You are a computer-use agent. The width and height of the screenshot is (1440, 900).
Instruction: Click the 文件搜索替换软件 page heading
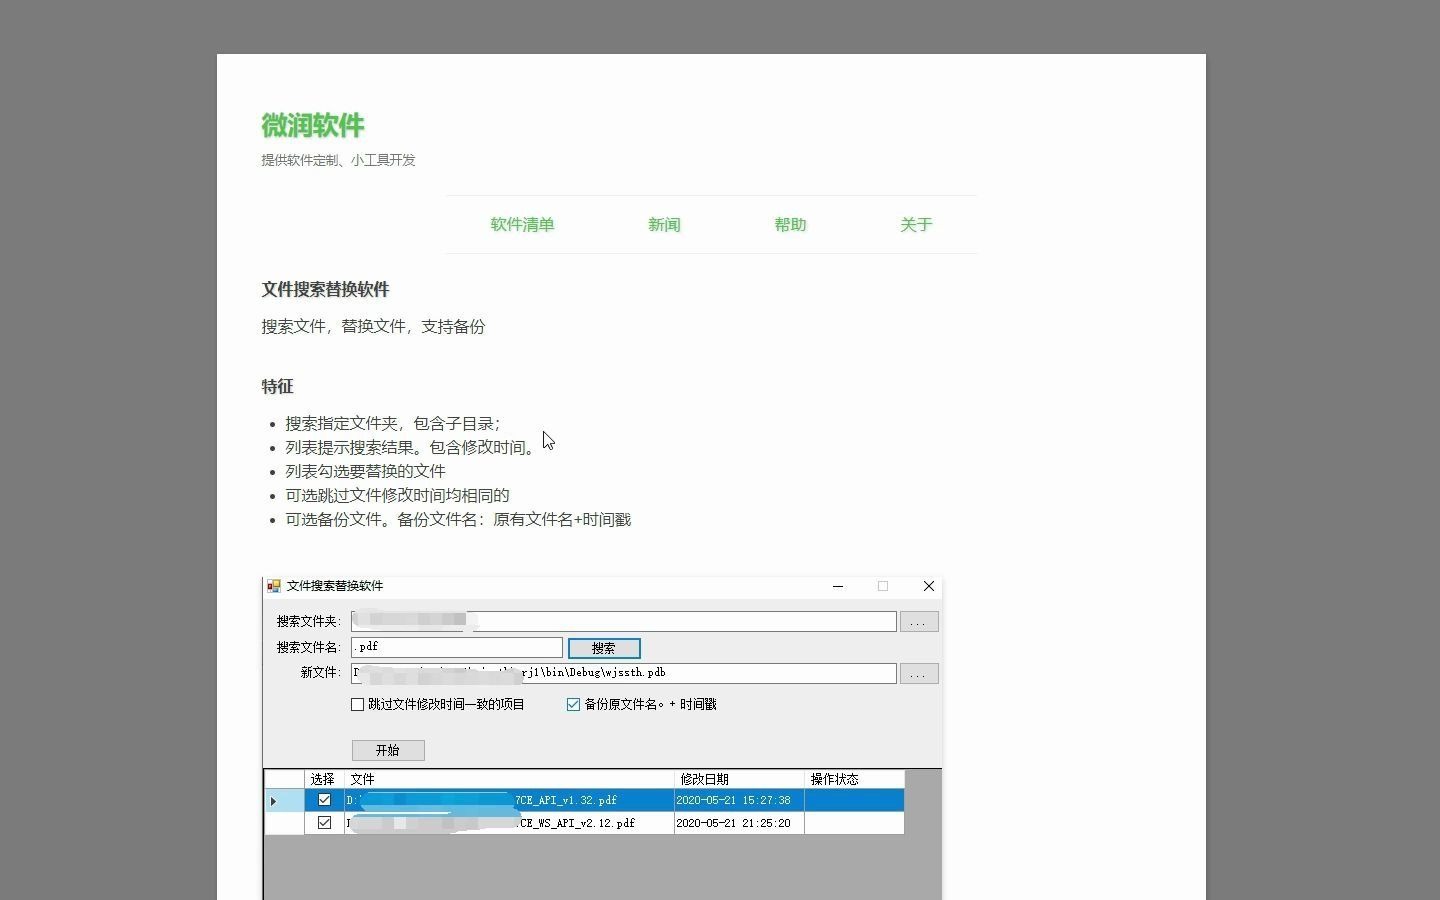click(325, 290)
